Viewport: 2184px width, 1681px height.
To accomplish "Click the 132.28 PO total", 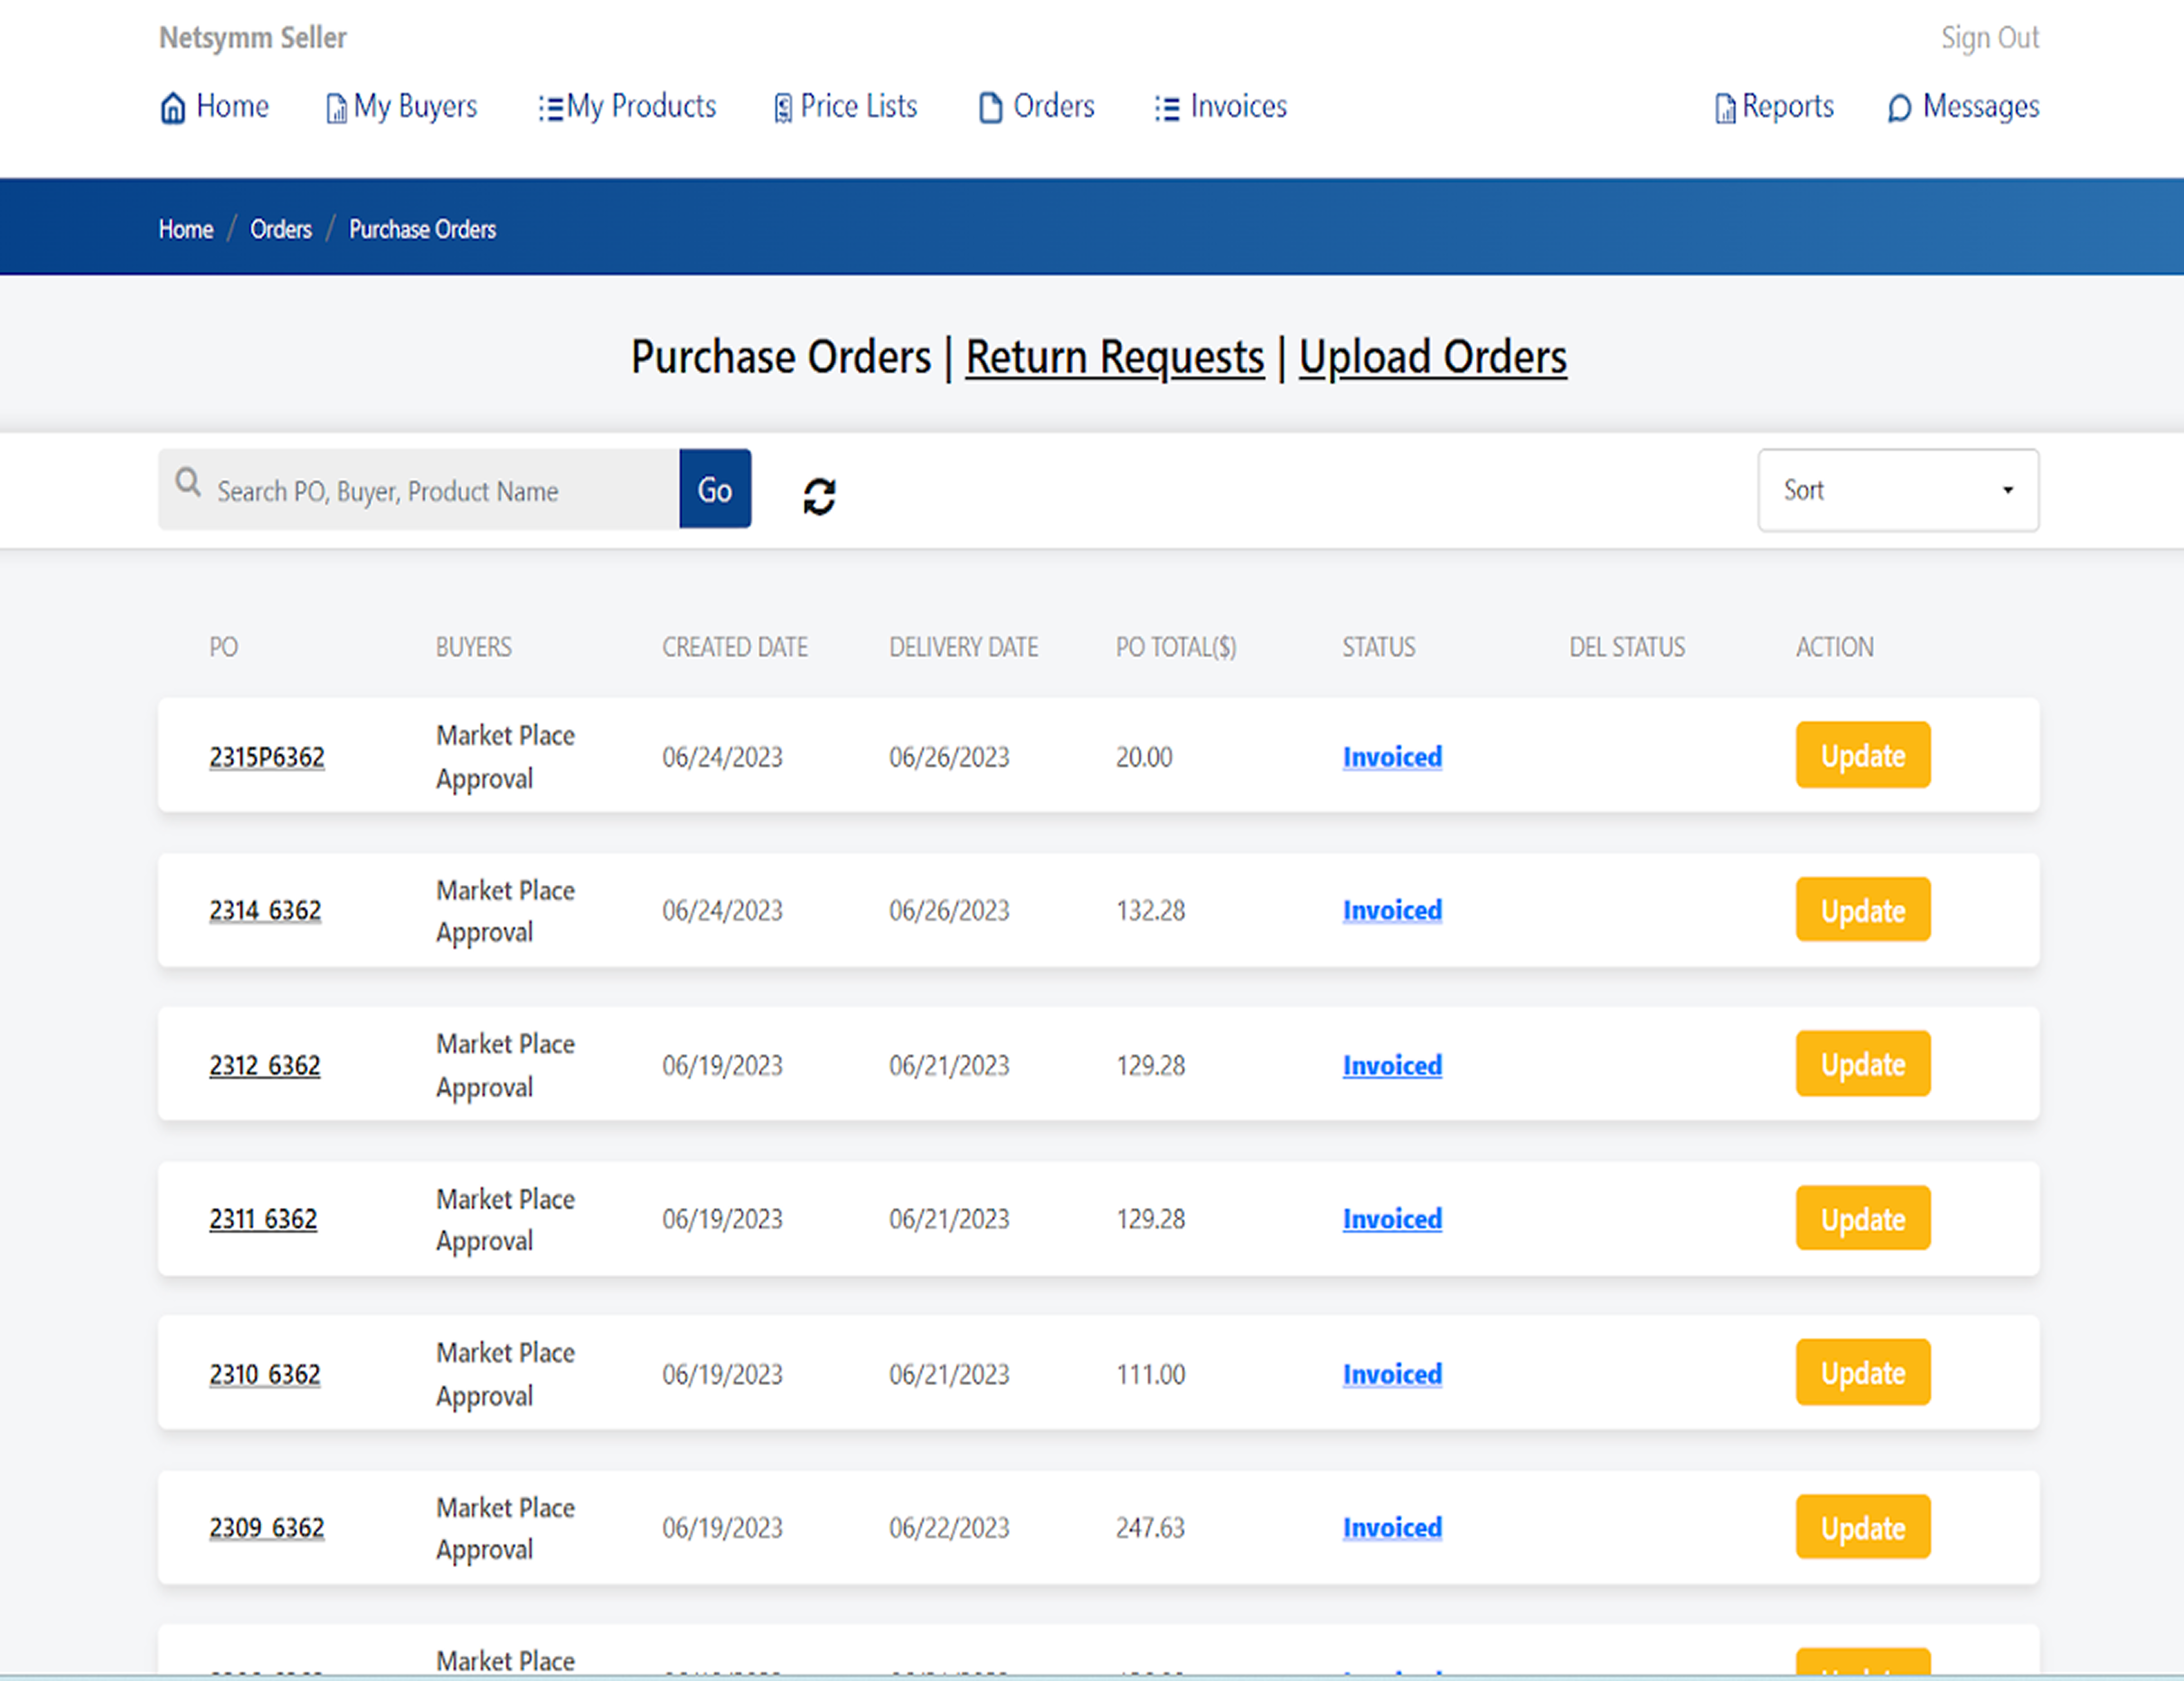I will point(1151,911).
